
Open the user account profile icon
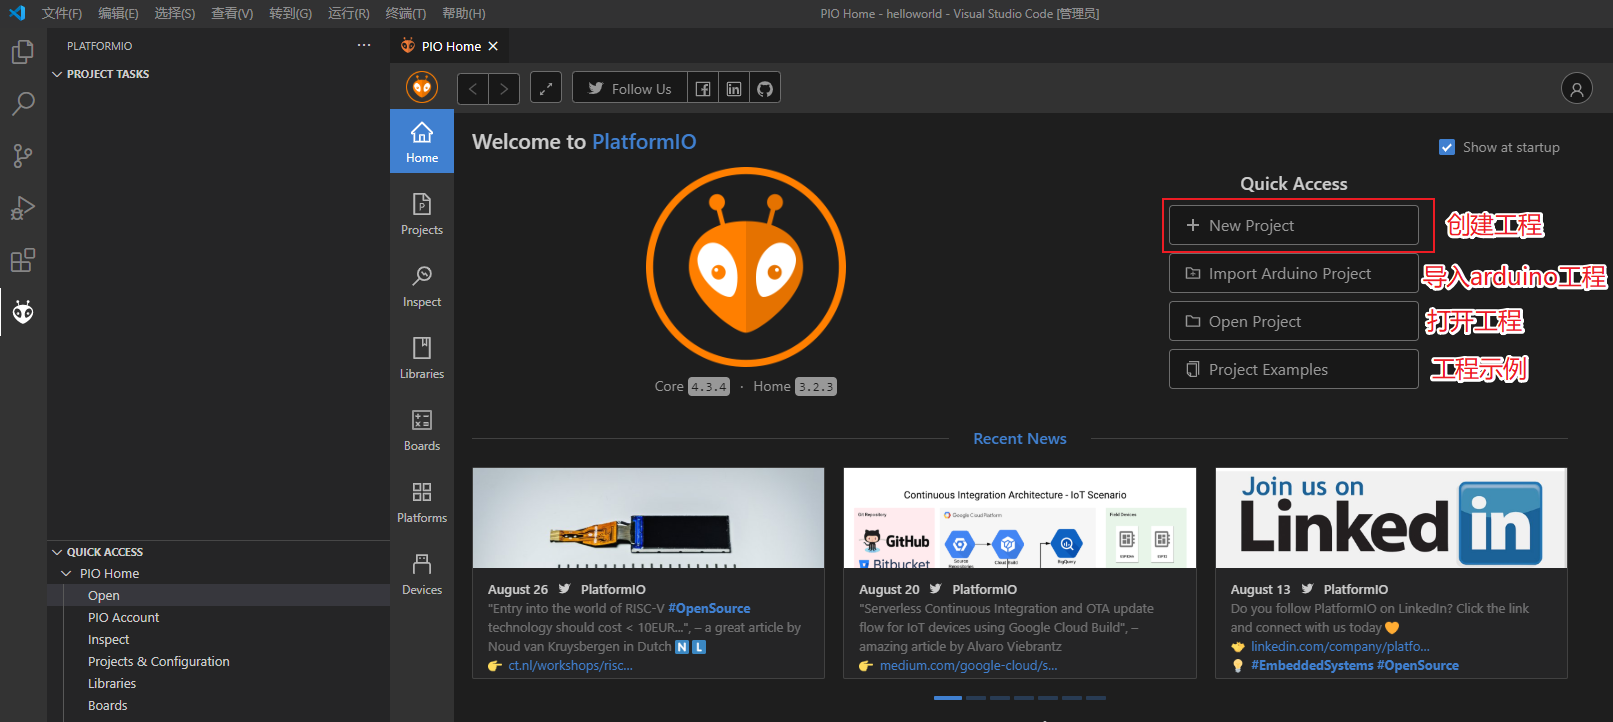click(1576, 89)
